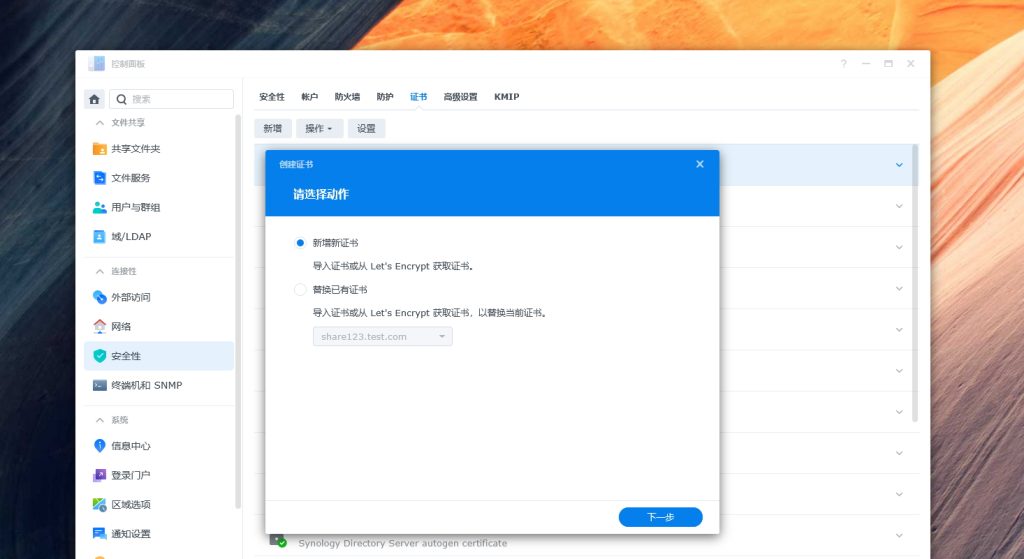Click the Synology Directory Server autogen certificate text
The image size is (1024, 559).
(402, 543)
